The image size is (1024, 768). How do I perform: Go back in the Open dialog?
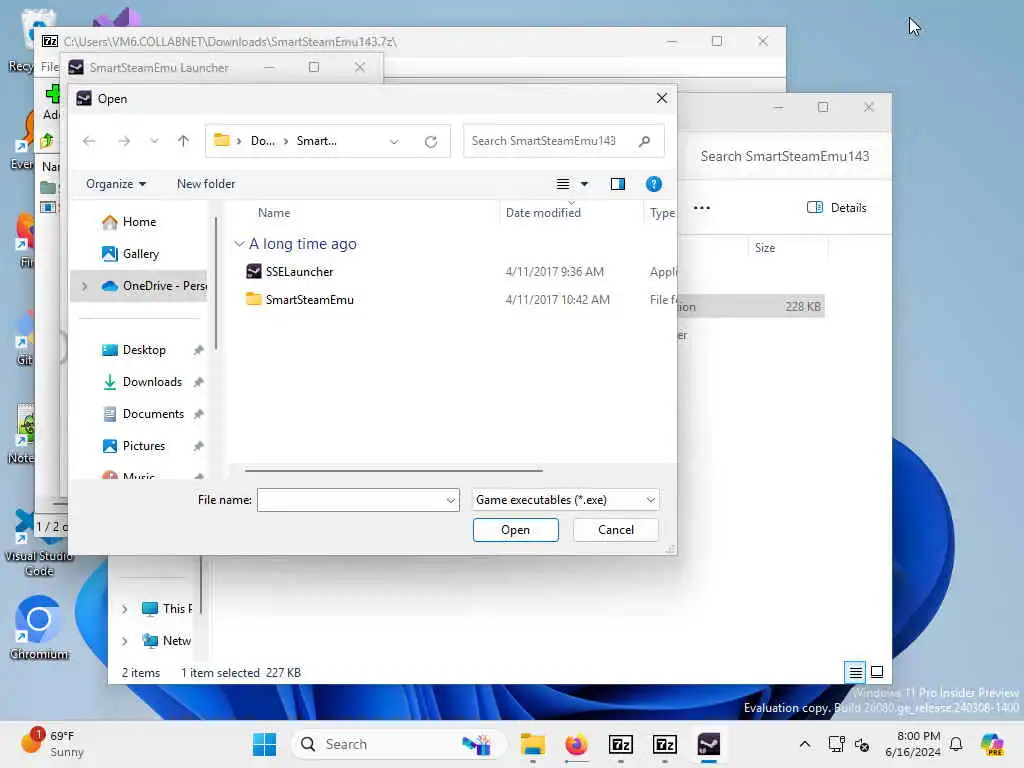pyautogui.click(x=89, y=141)
